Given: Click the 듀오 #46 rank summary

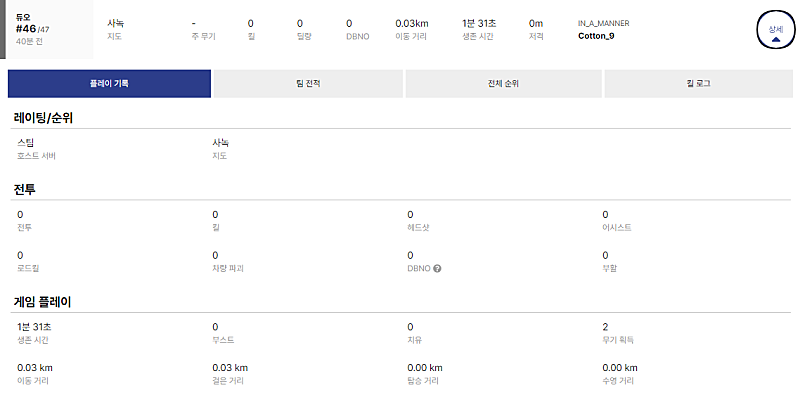Looking at the screenshot, I should [x=32, y=29].
